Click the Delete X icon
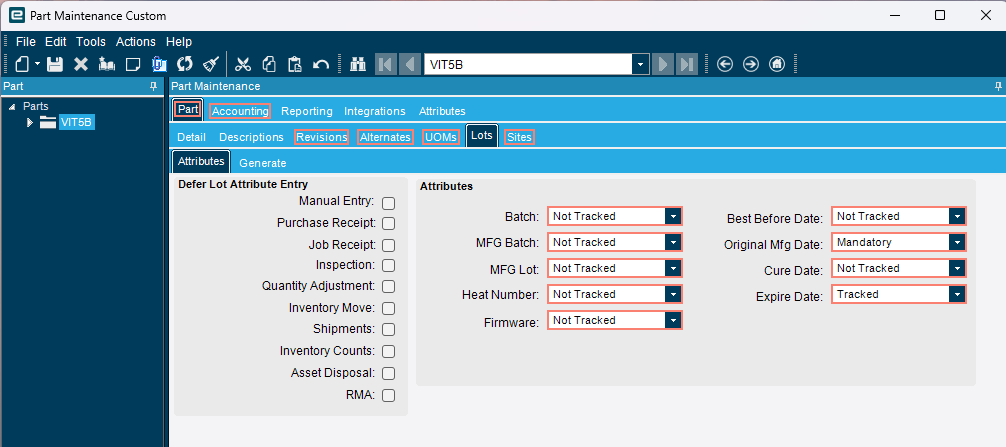The image size is (1006, 447). coord(81,64)
